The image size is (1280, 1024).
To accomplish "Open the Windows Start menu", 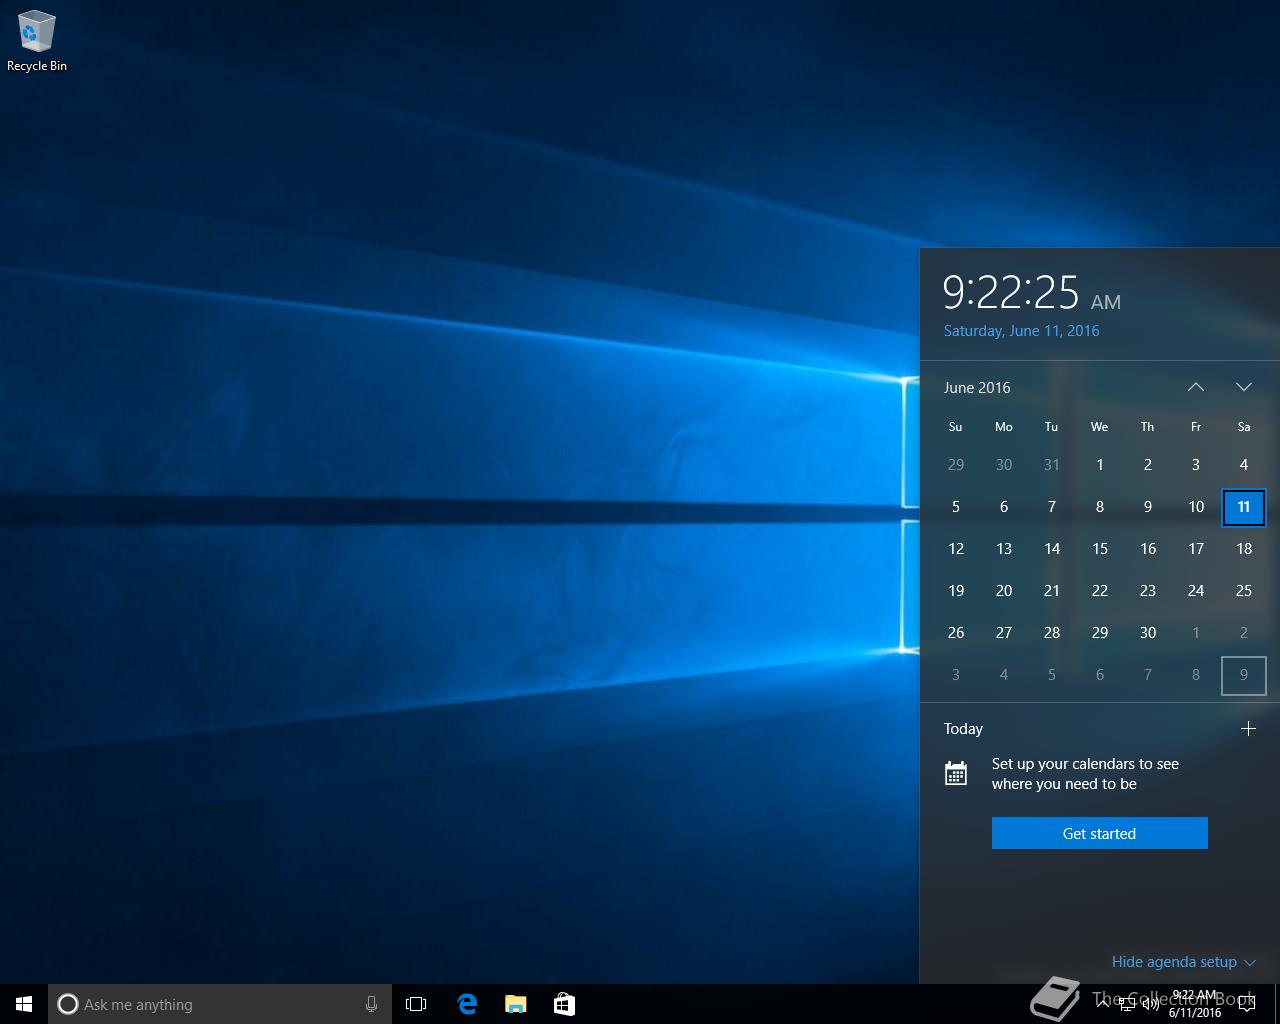I will pyautogui.click(x=24, y=1004).
